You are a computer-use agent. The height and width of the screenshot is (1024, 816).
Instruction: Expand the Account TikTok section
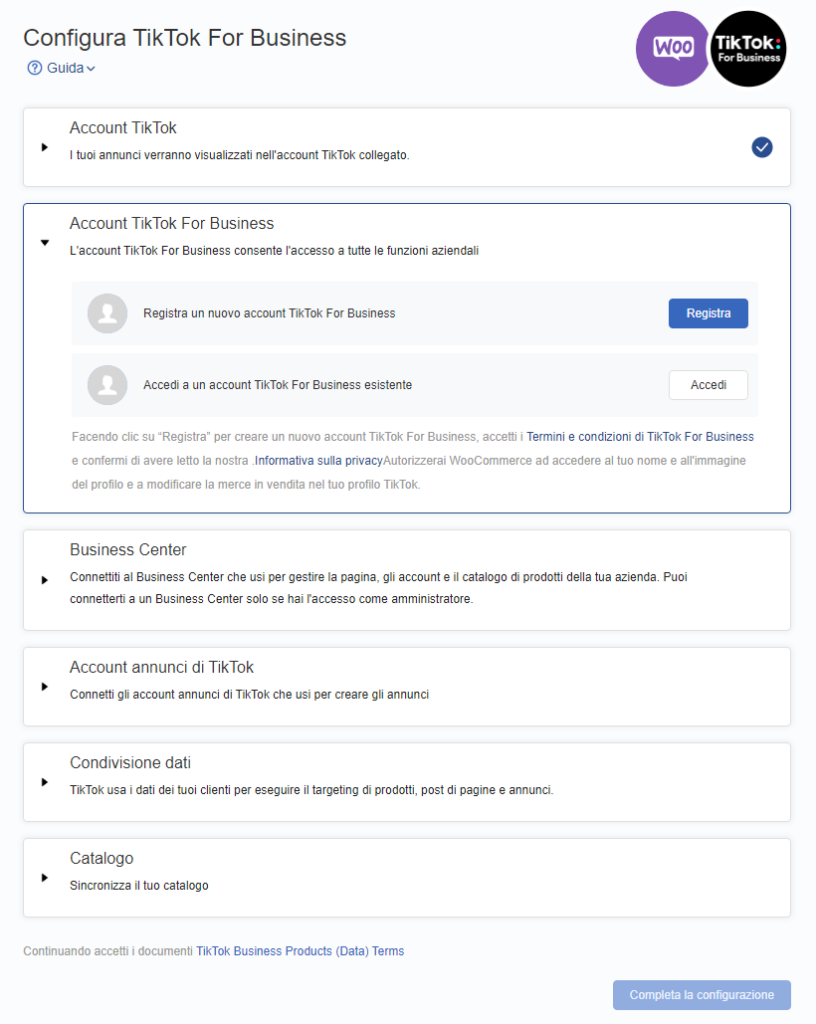pos(44,147)
